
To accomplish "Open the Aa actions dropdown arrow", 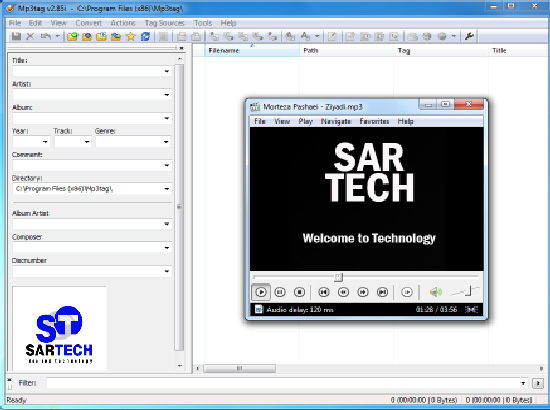I will [317, 36].
